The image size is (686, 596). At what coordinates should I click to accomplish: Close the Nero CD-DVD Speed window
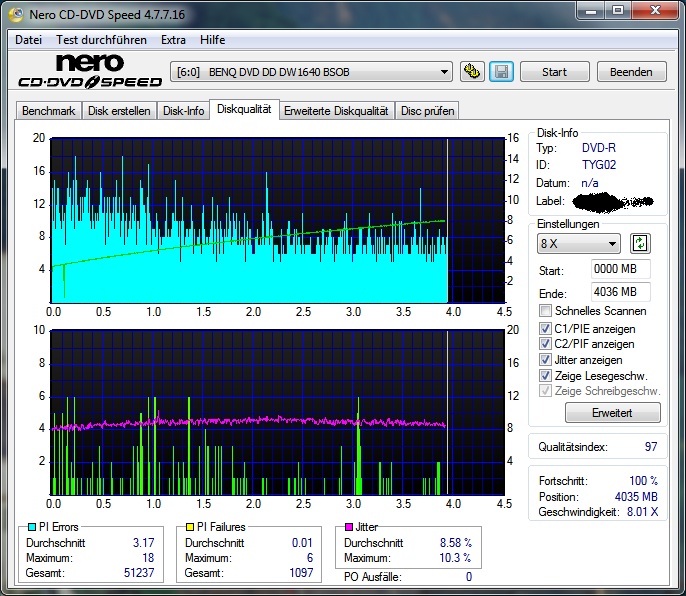[654, 12]
